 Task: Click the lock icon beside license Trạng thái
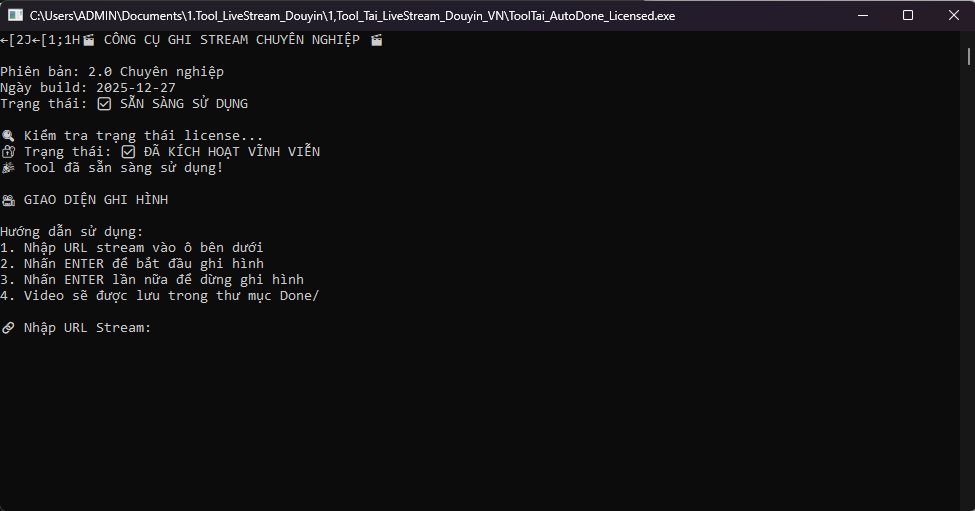(x=8, y=152)
